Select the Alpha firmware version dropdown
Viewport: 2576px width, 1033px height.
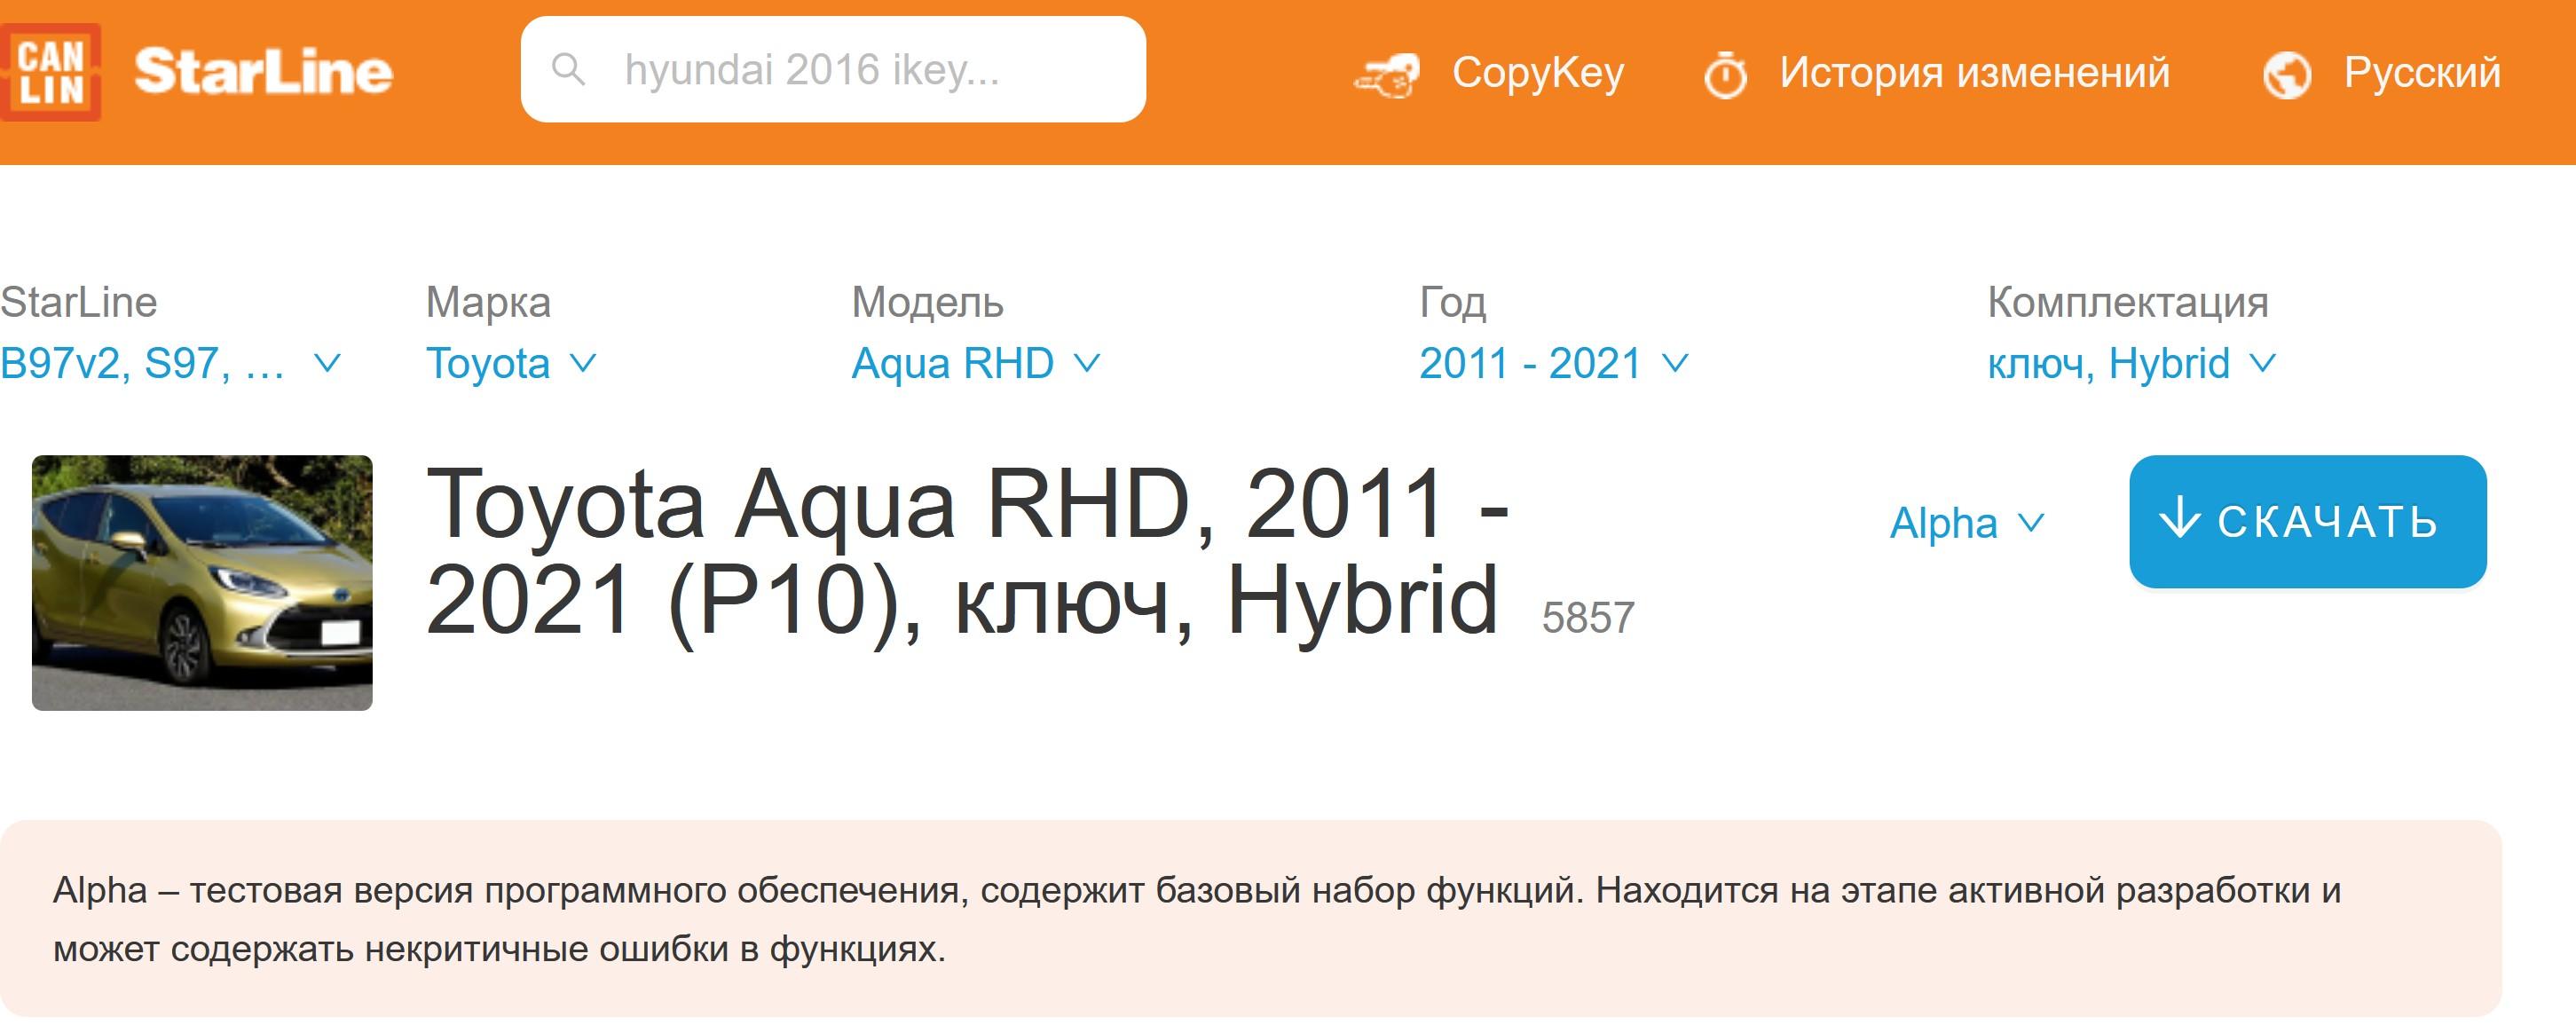[1943, 523]
